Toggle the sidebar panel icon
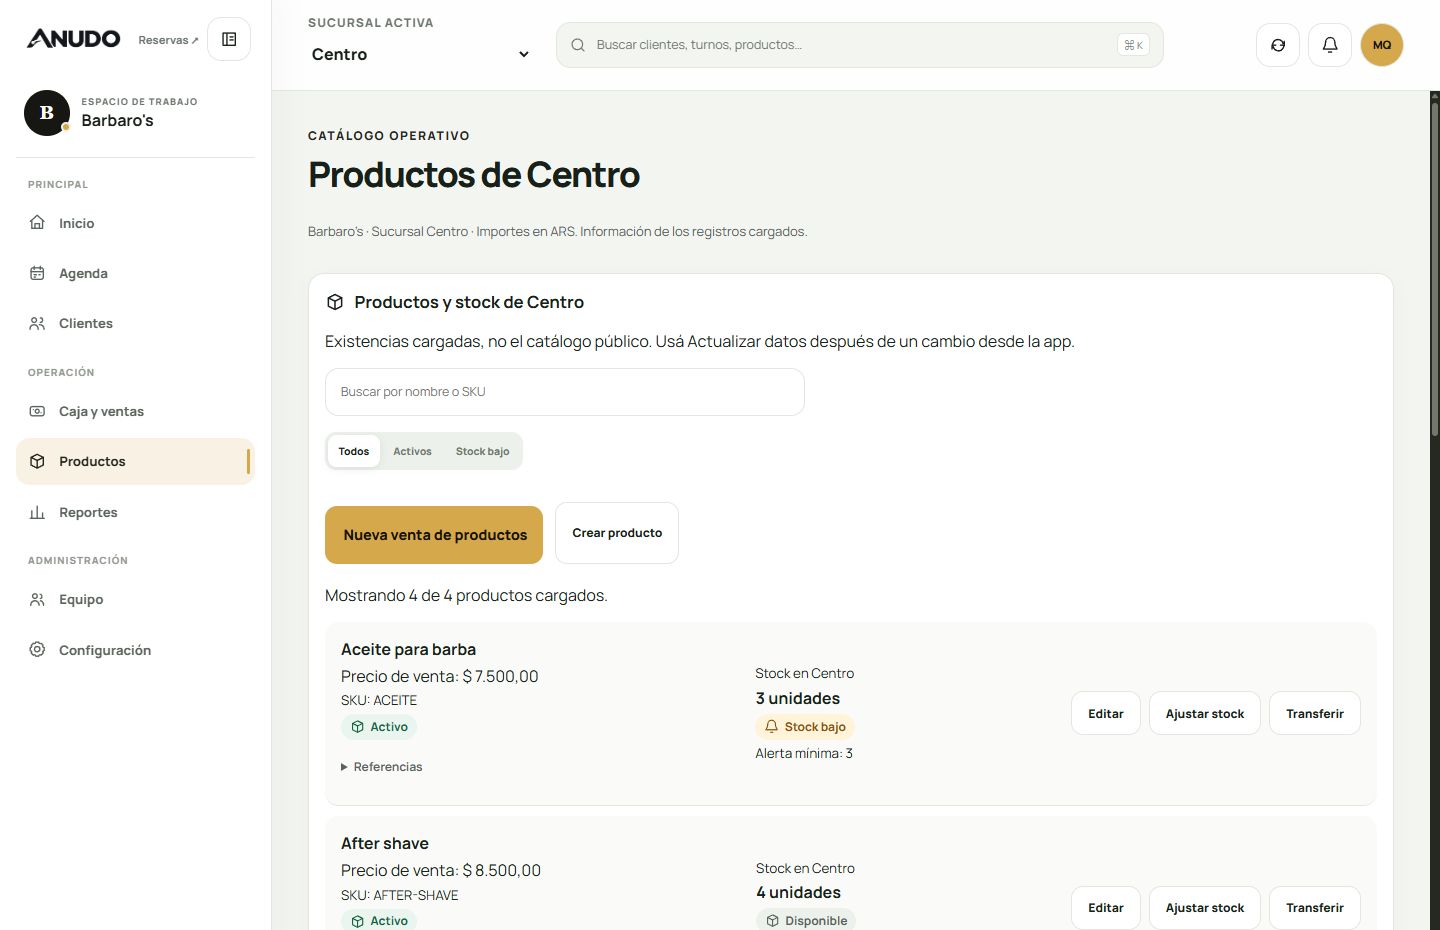 pyautogui.click(x=229, y=39)
